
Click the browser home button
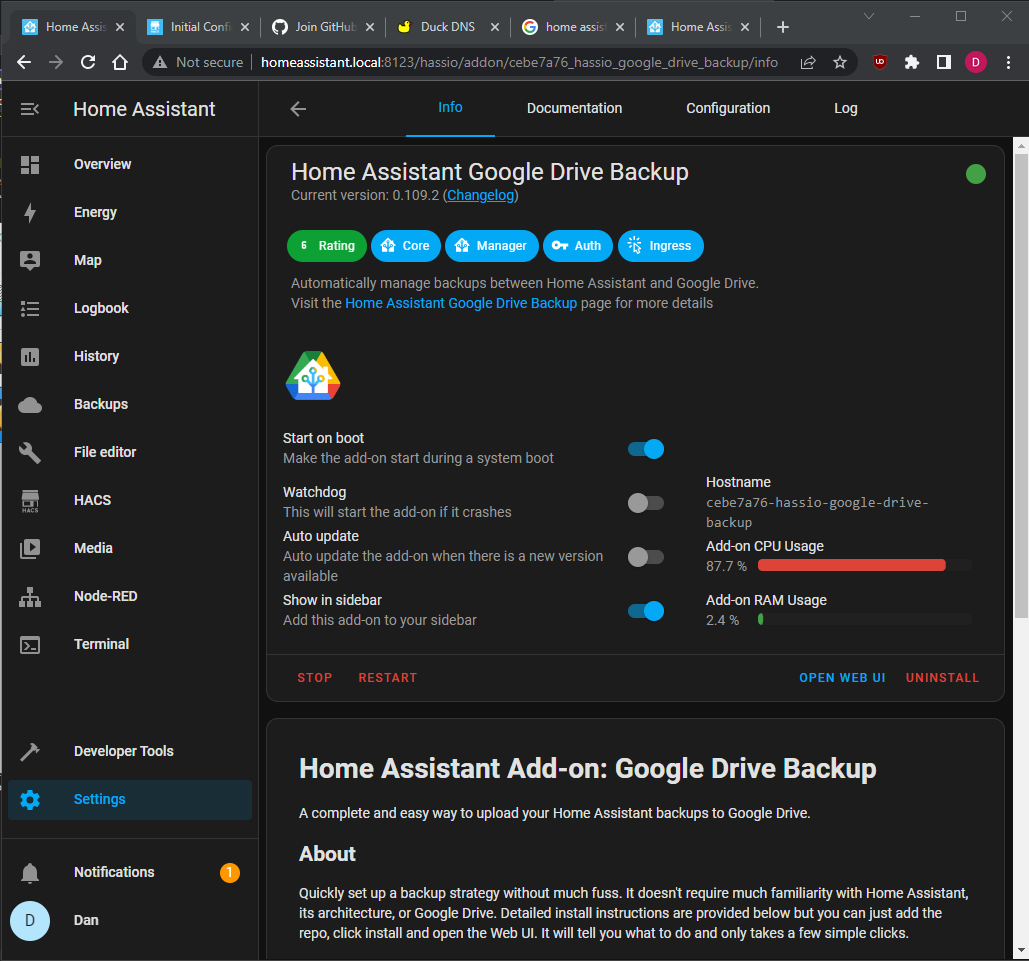click(x=119, y=62)
